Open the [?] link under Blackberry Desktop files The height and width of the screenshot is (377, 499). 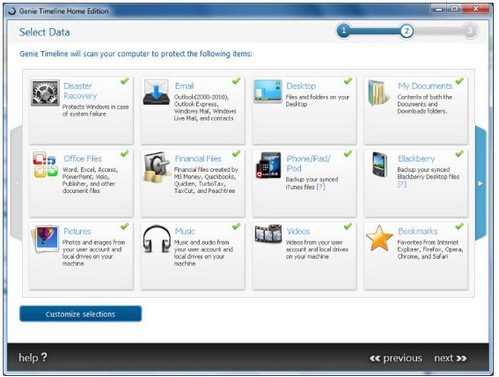(402, 184)
